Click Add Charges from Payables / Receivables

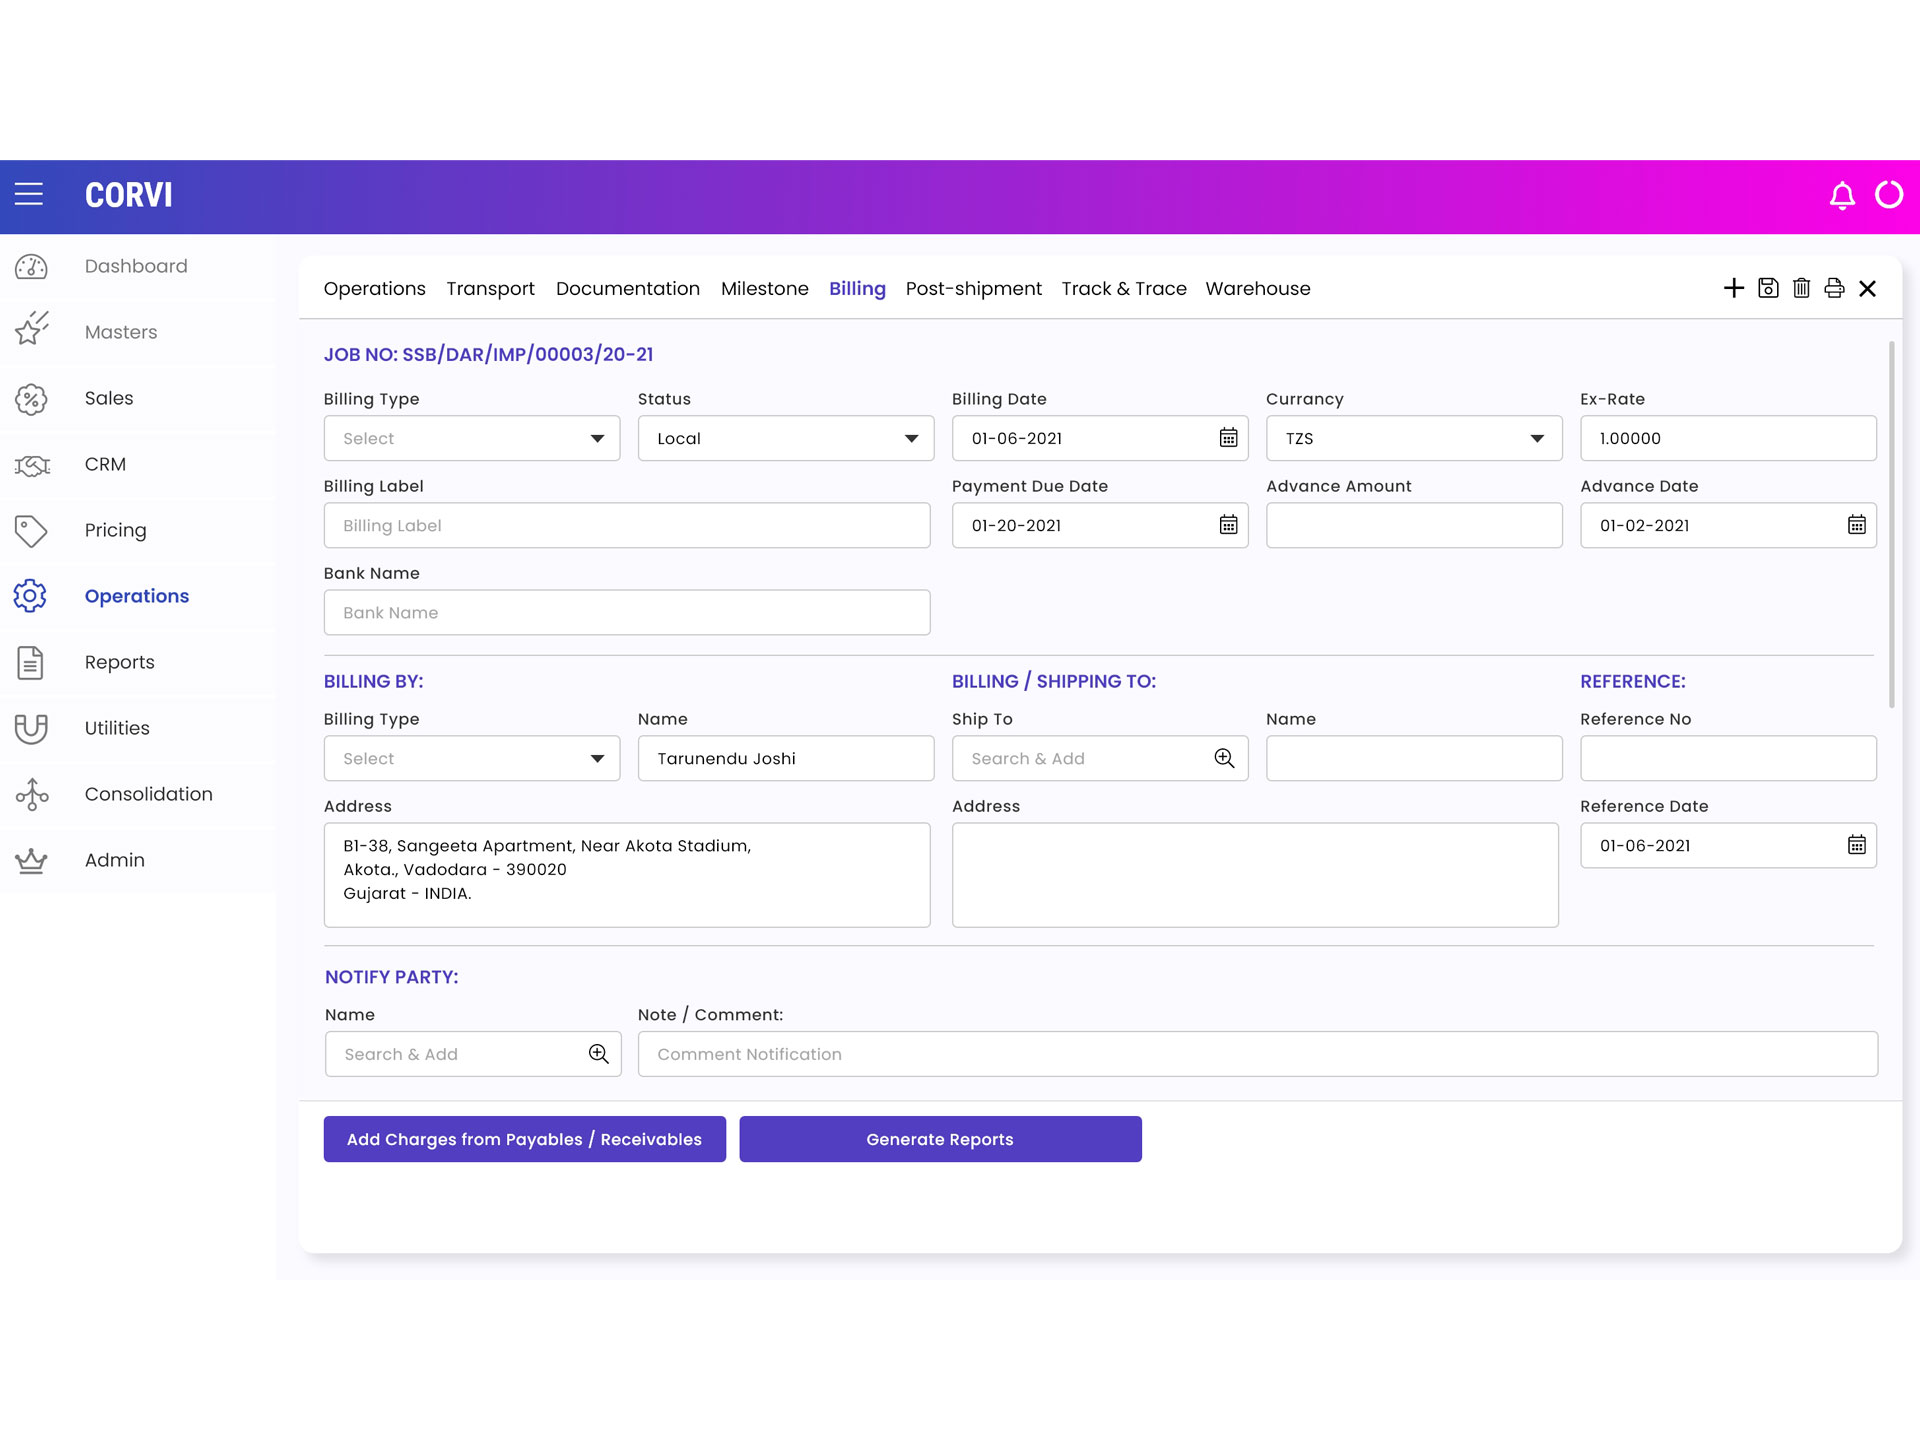tap(525, 1139)
